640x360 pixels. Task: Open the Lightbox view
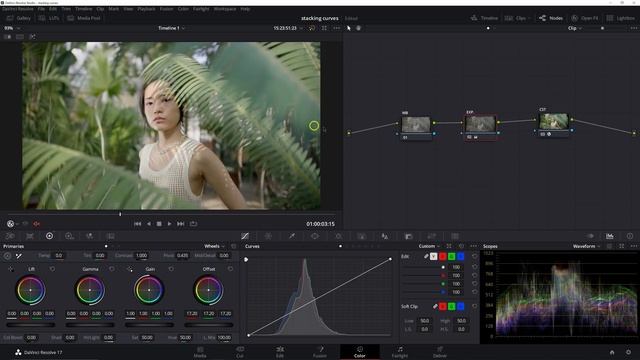[x=620, y=18]
